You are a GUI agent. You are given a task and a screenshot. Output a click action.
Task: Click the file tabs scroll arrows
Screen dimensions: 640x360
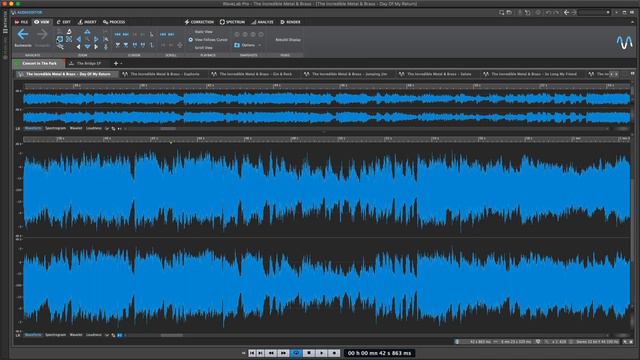tap(613, 74)
